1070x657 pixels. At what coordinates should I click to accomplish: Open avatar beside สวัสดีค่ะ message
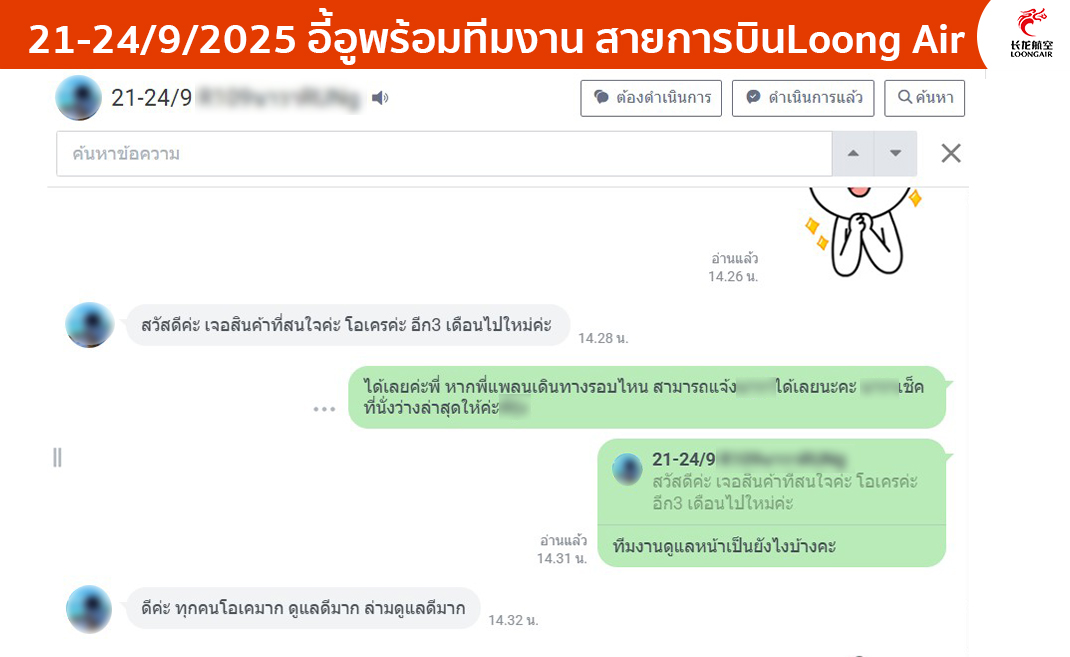(89, 325)
